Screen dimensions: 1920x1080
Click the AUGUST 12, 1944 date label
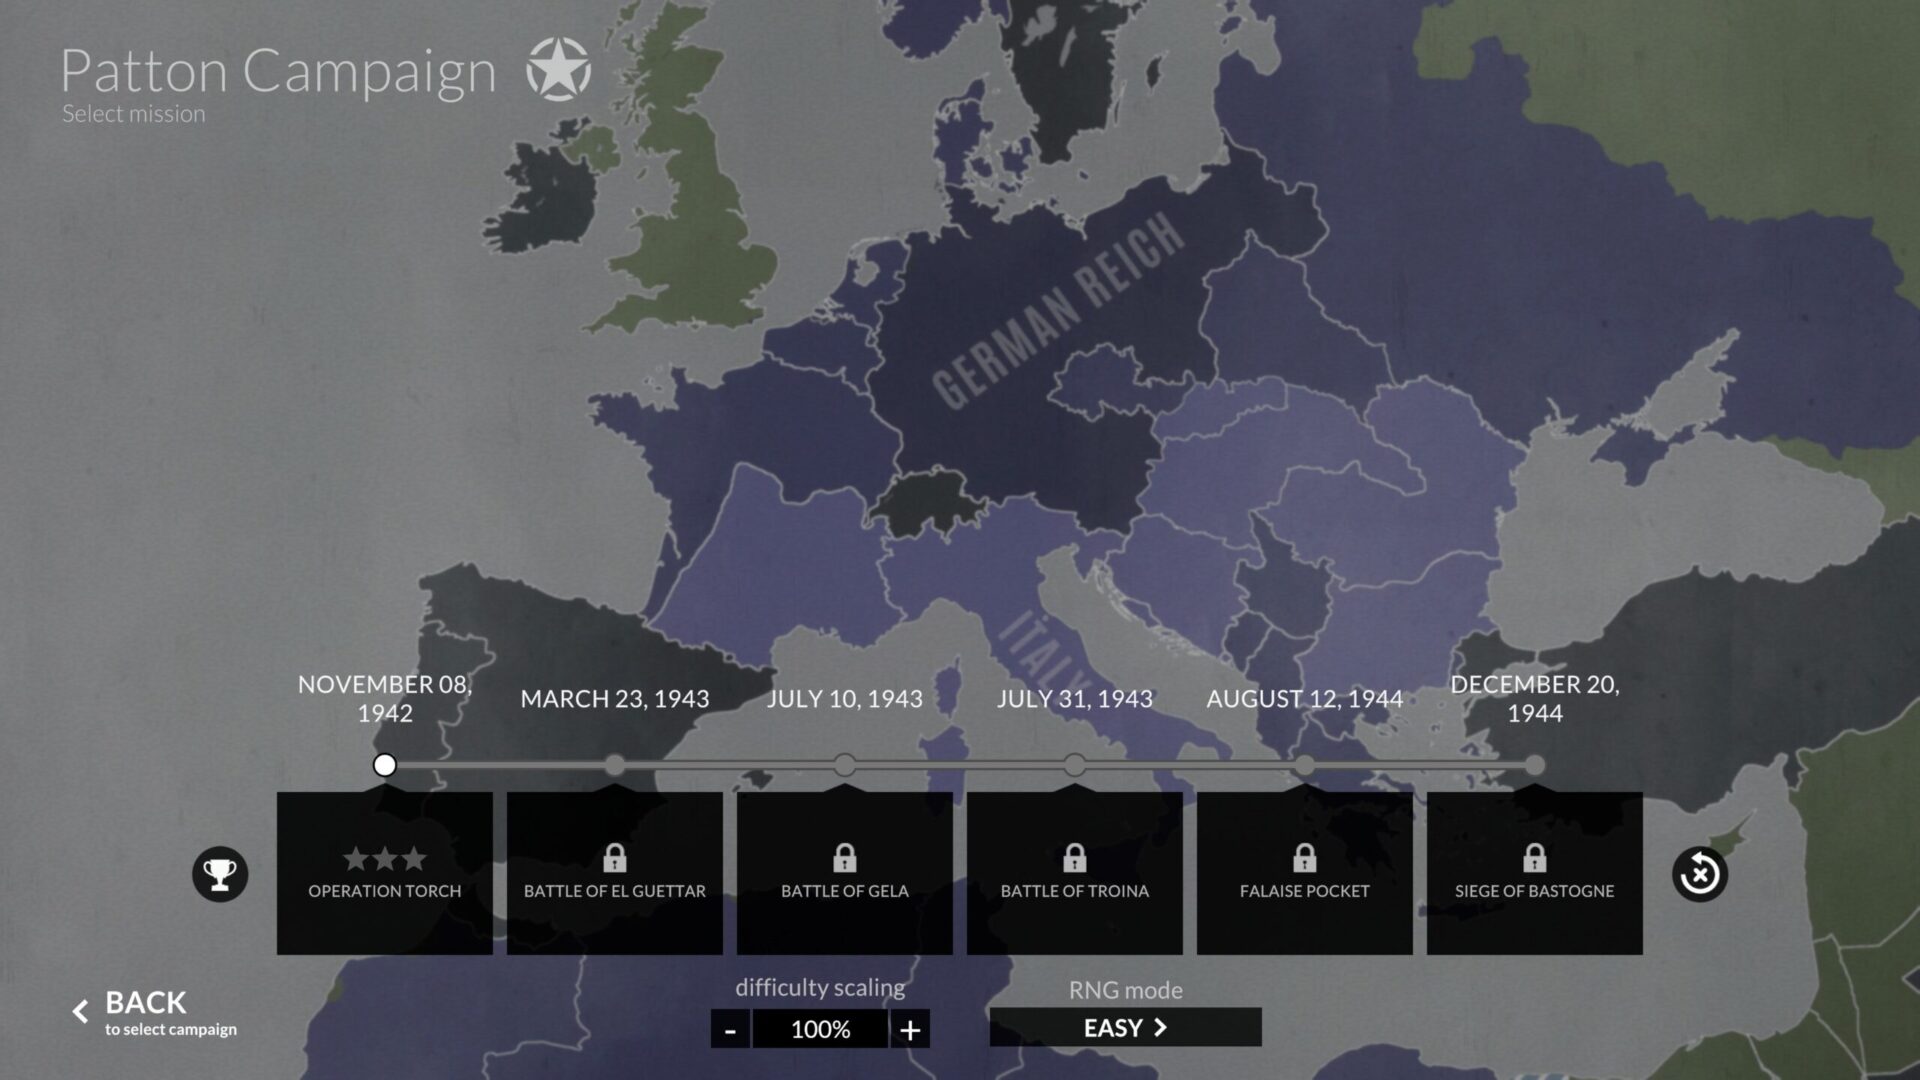(x=1305, y=698)
